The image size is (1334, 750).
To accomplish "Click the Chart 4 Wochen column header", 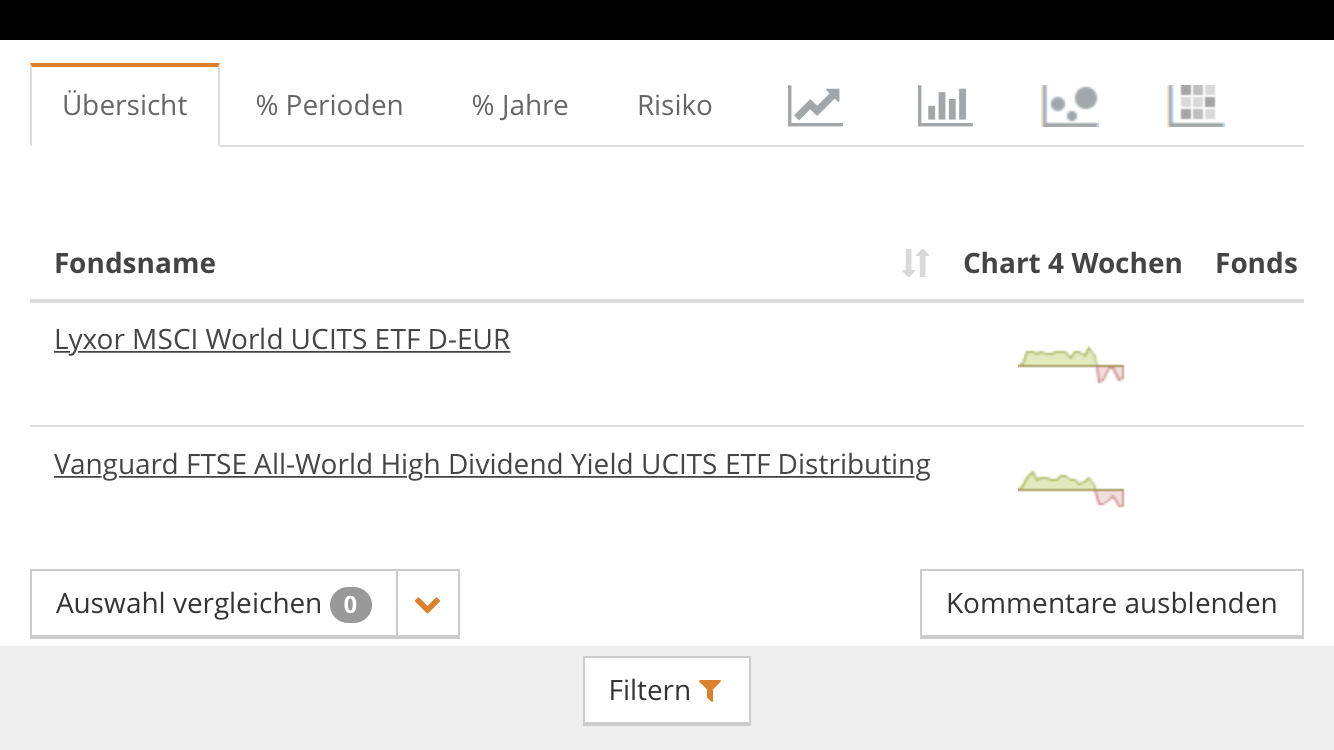I will coord(1072,263).
